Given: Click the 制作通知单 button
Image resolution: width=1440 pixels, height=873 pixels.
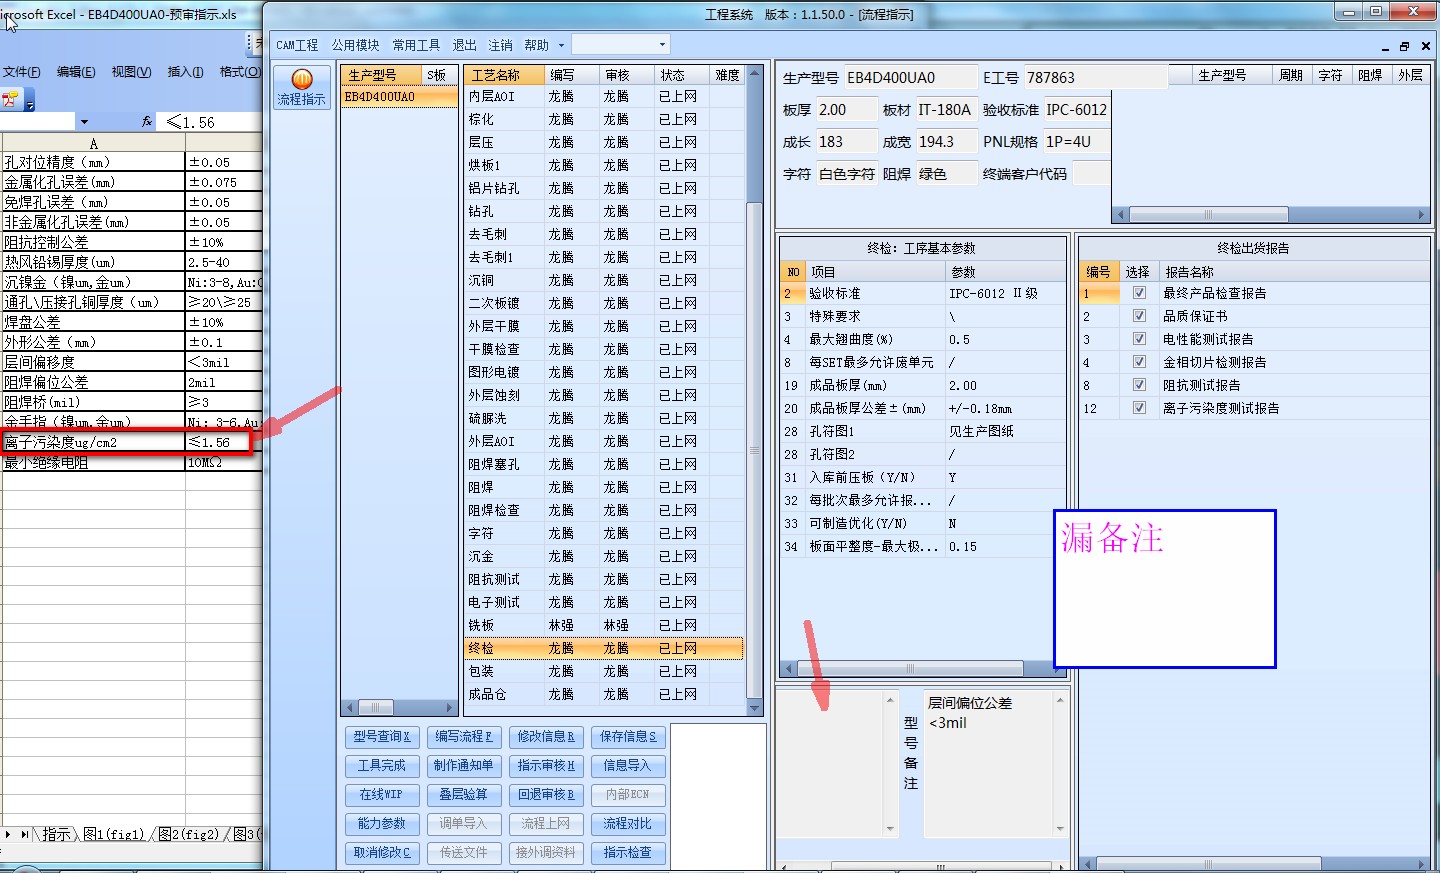Looking at the screenshot, I should 464,766.
